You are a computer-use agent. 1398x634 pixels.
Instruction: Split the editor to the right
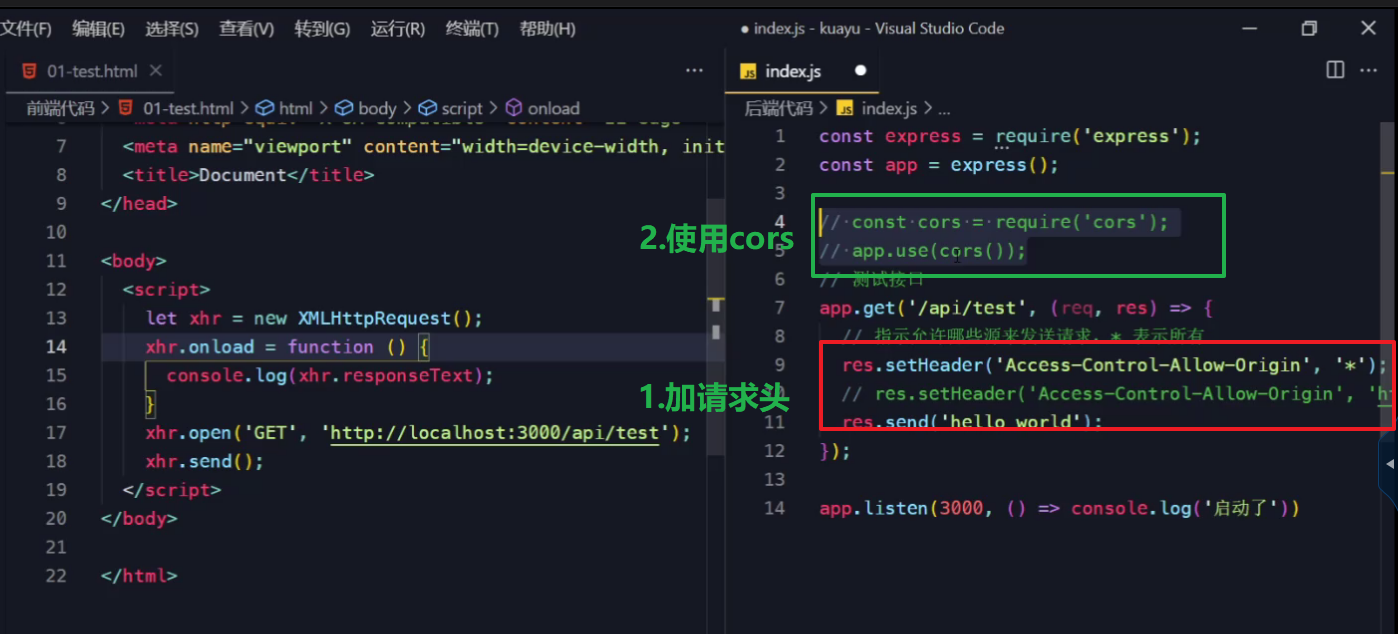[1334, 70]
